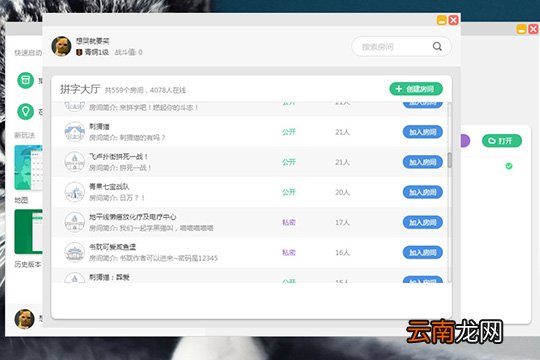
Task: Click the 拼字大厅 heading
Action: (80, 89)
